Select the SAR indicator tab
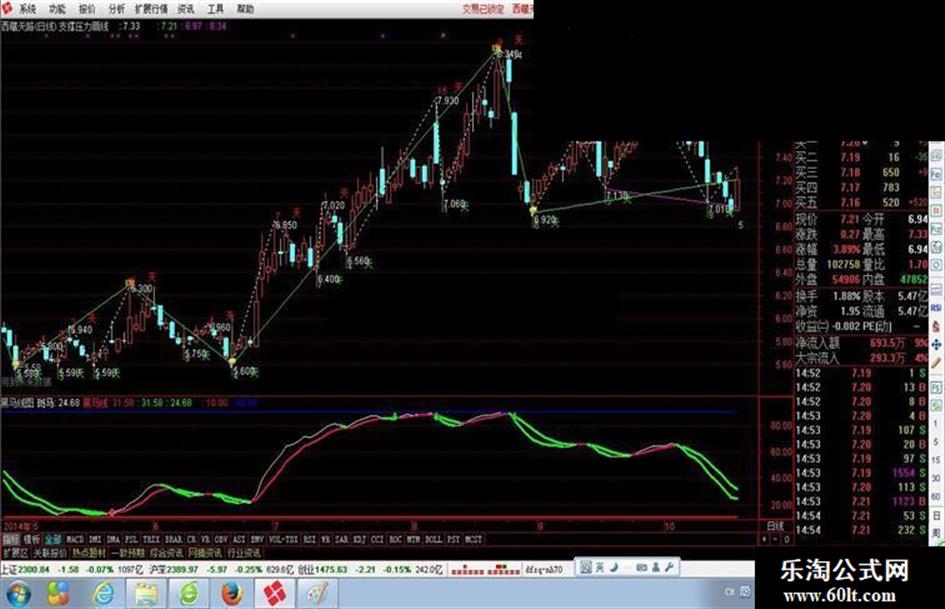945x609 pixels. pyautogui.click(x=342, y=540)
